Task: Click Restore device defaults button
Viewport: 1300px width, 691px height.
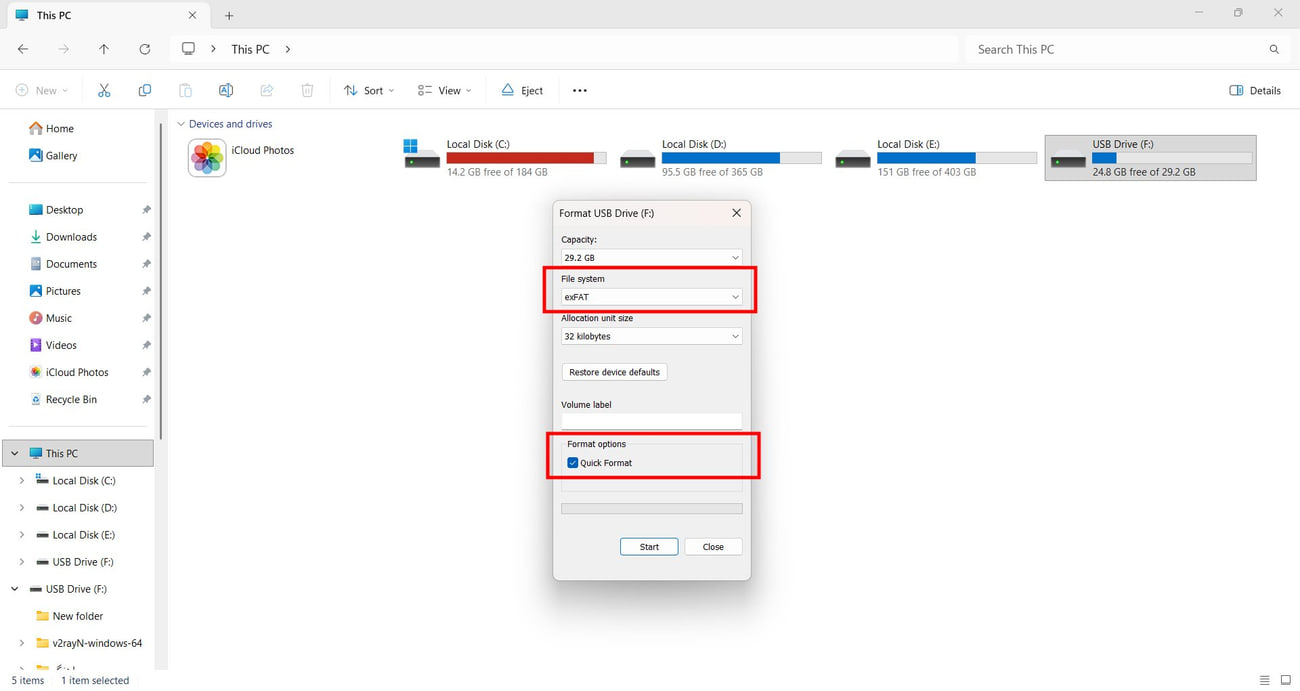Action: pos(614,372)
